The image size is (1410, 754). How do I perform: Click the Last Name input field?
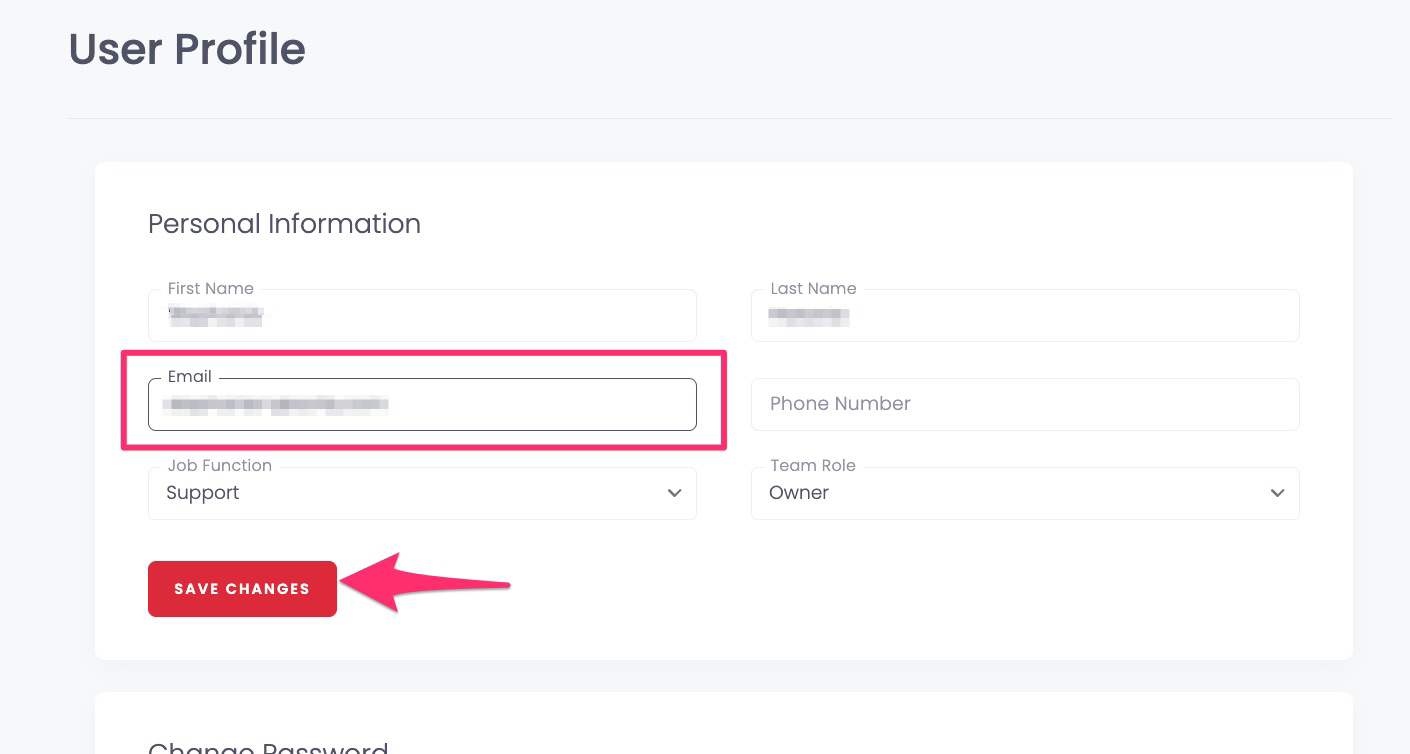pos(1025,315)
